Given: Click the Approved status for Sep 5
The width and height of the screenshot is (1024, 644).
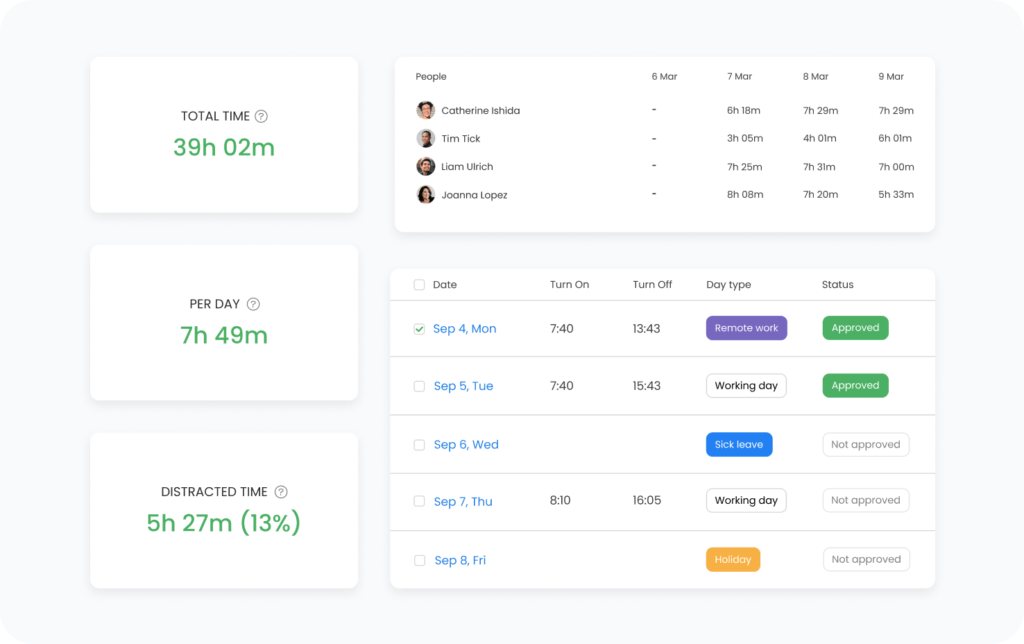Looking at the screenshot, I should [855, 385].
